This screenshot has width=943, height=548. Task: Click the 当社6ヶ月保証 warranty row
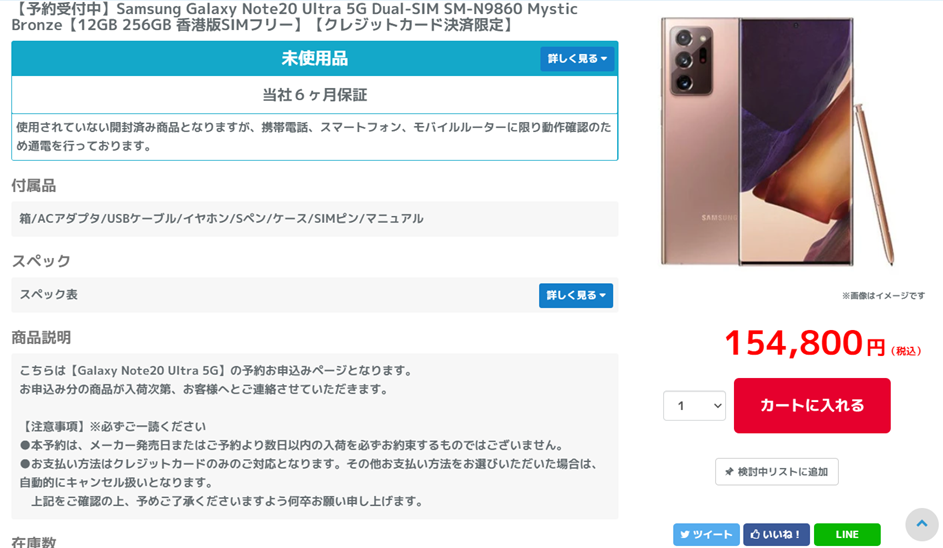coord(315,95)
